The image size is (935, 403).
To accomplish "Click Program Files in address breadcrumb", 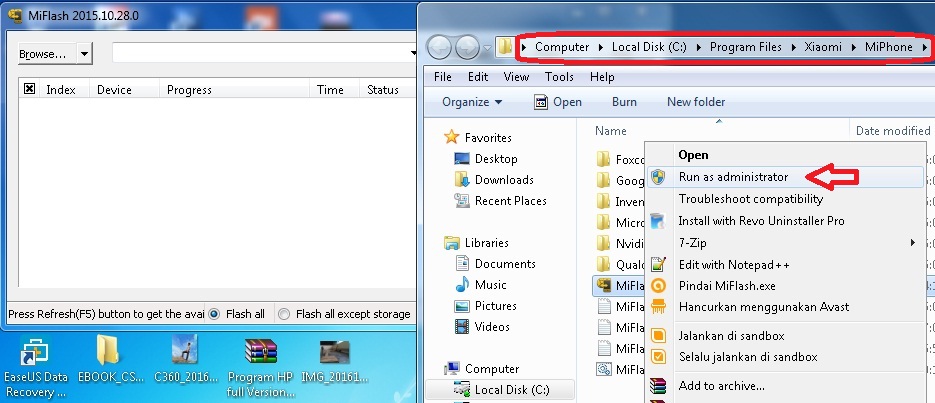I will 745,46.
